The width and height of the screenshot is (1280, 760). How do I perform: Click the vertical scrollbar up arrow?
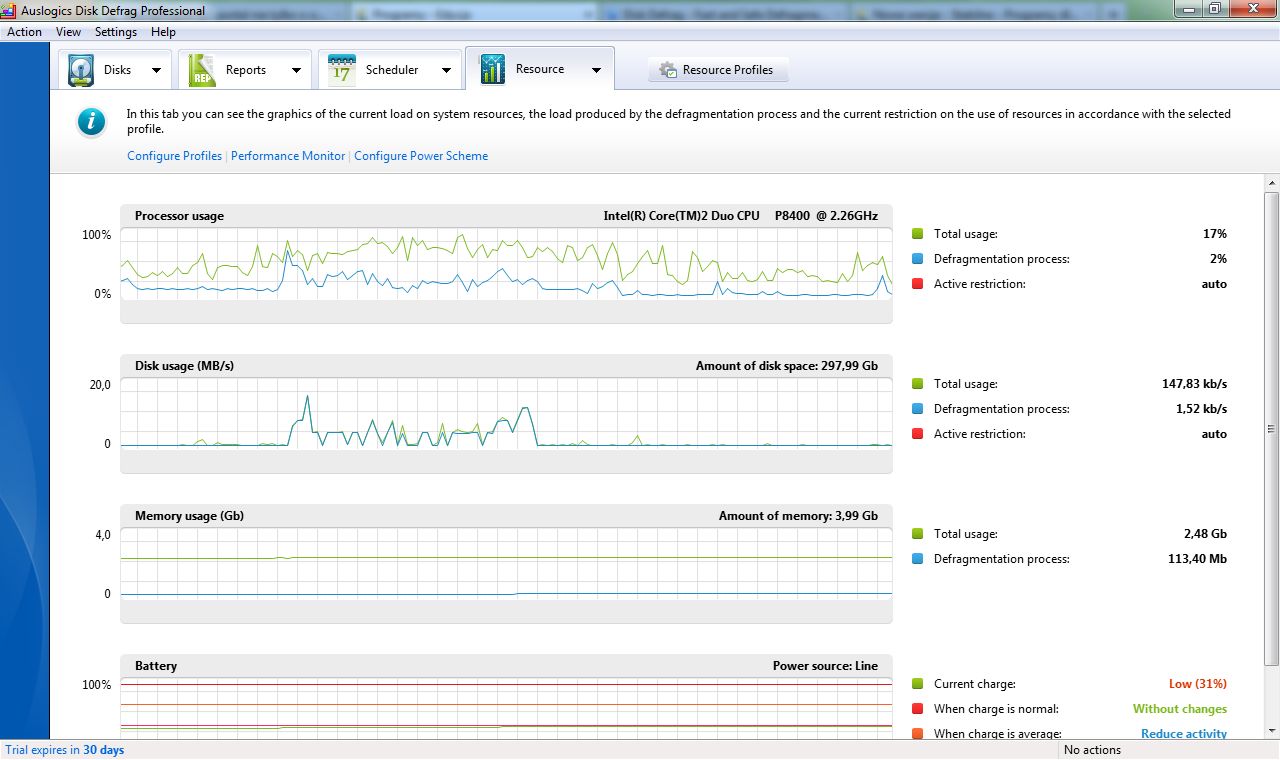(x=1271, y=184)
